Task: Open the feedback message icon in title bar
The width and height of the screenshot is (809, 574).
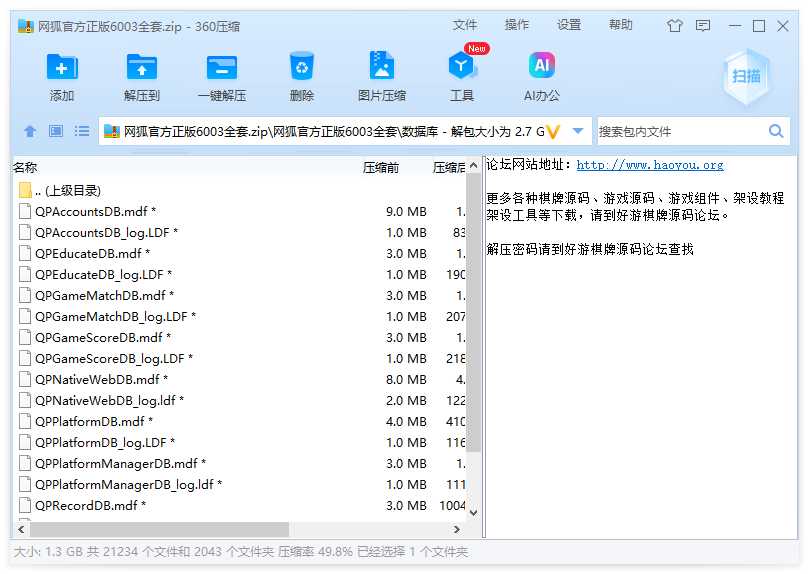Action: [703, 25]
